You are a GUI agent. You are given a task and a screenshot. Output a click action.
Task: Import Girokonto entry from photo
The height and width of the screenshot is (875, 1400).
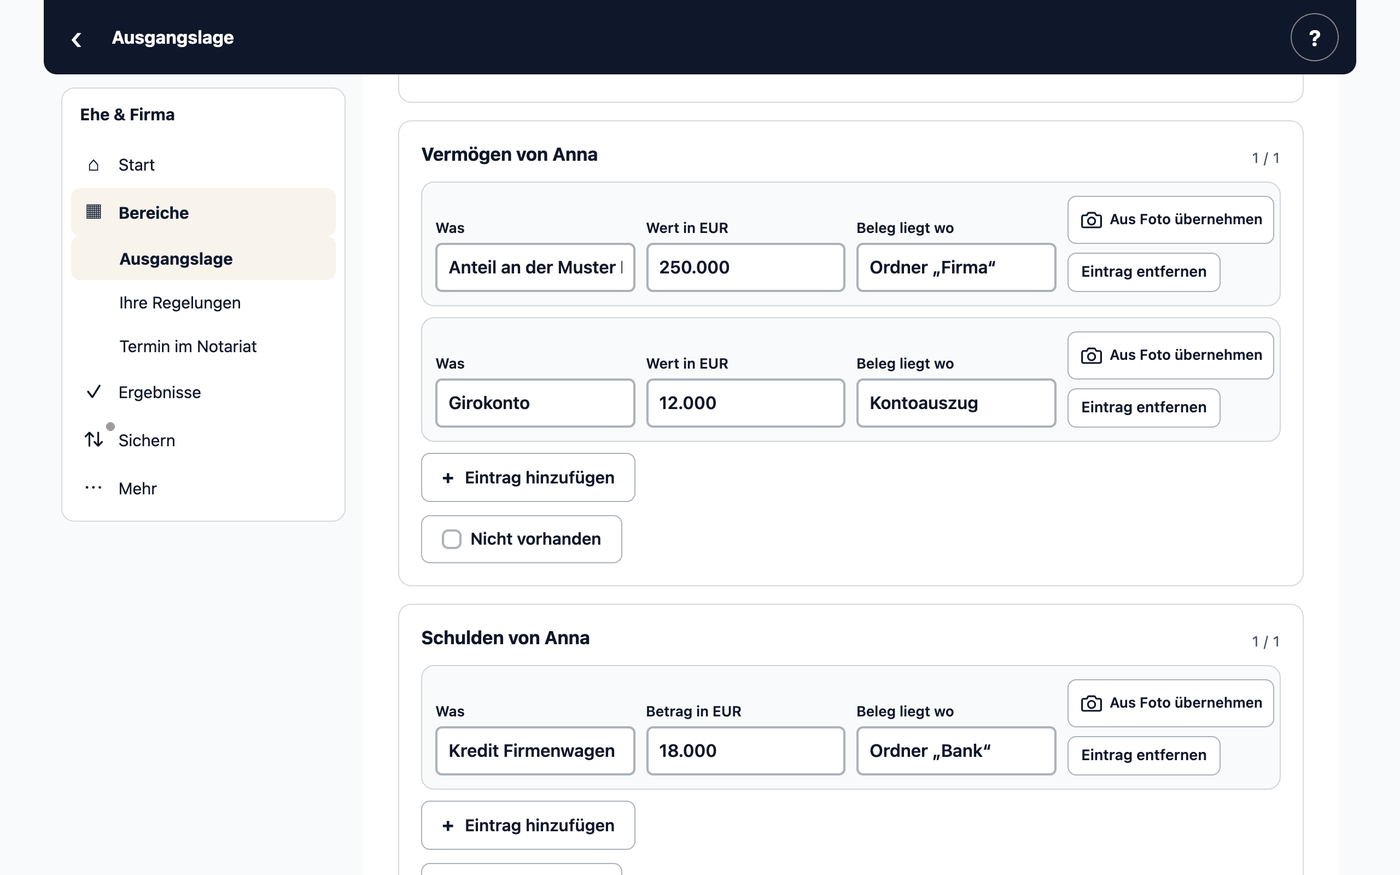pyautogui.click(x=1171, y=356)
